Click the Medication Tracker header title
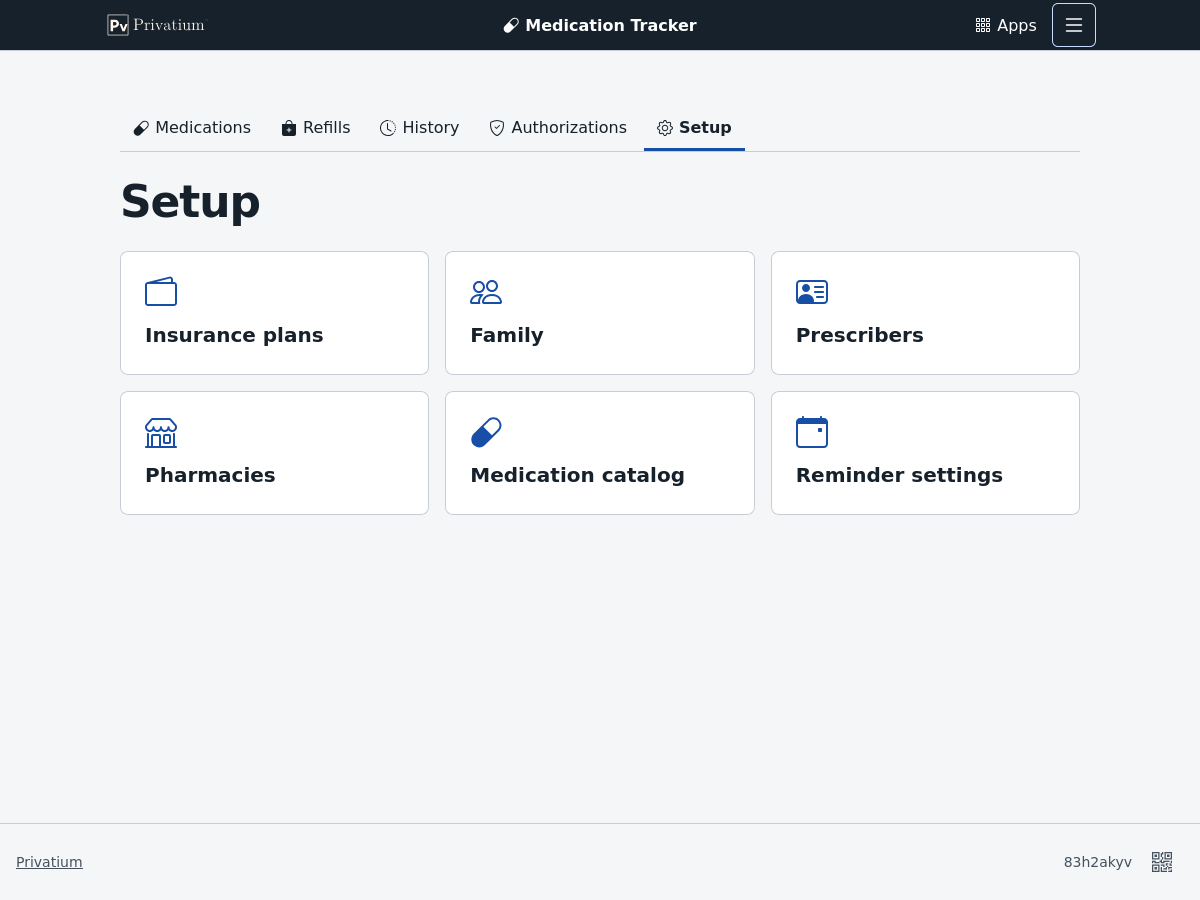Image resolution: width=1200 pixels, height=900 pixels. [611, 25]
